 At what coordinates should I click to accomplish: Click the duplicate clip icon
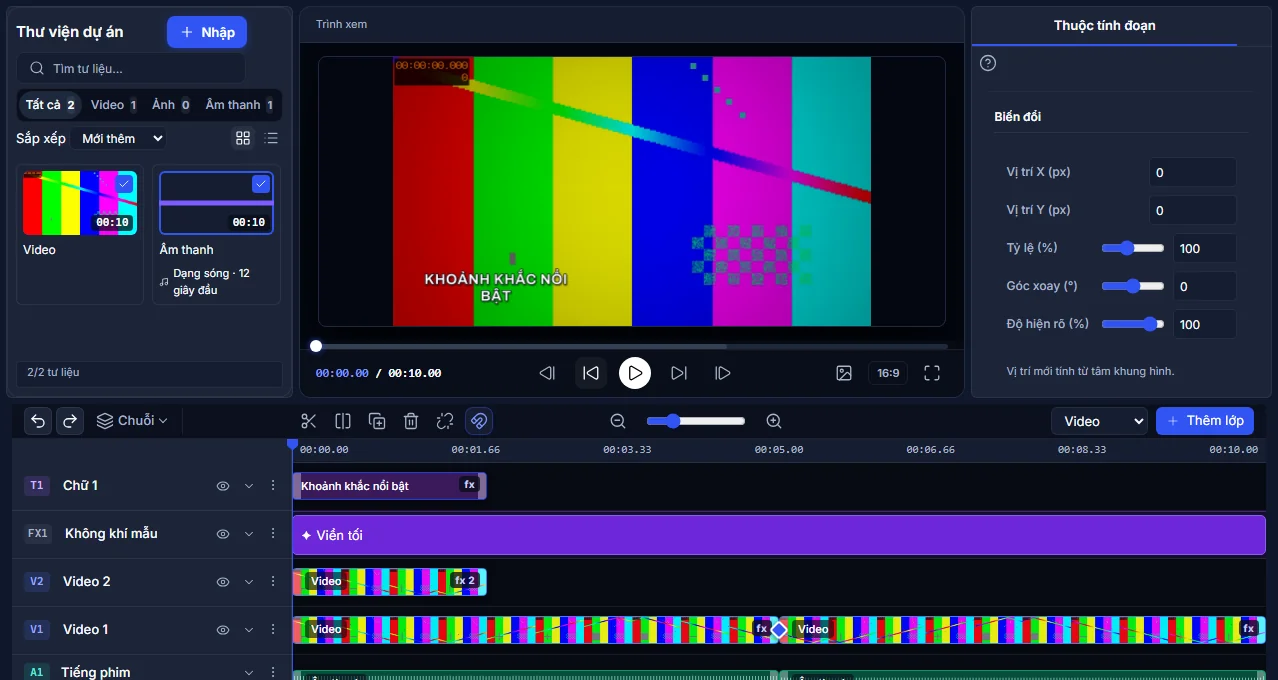[x=377, y=421]
